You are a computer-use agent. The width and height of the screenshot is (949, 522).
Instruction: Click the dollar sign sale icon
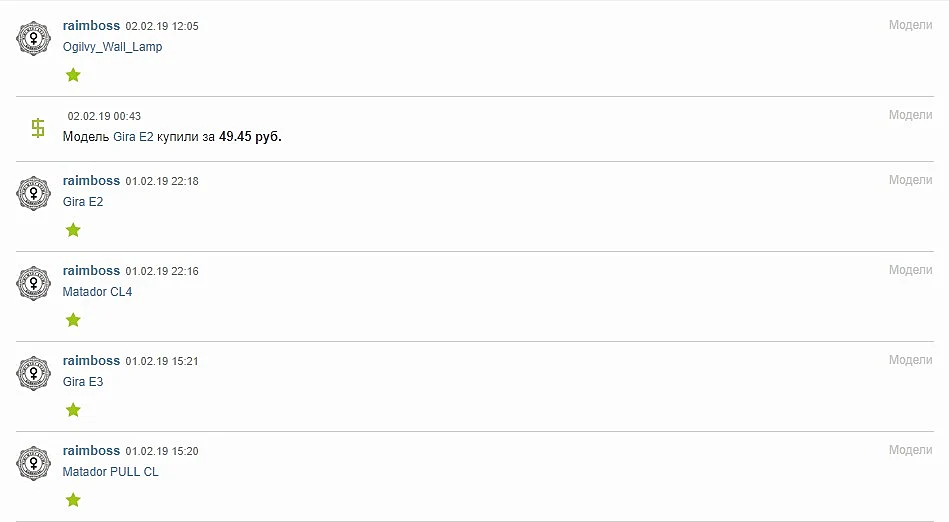tap(38, 128)
